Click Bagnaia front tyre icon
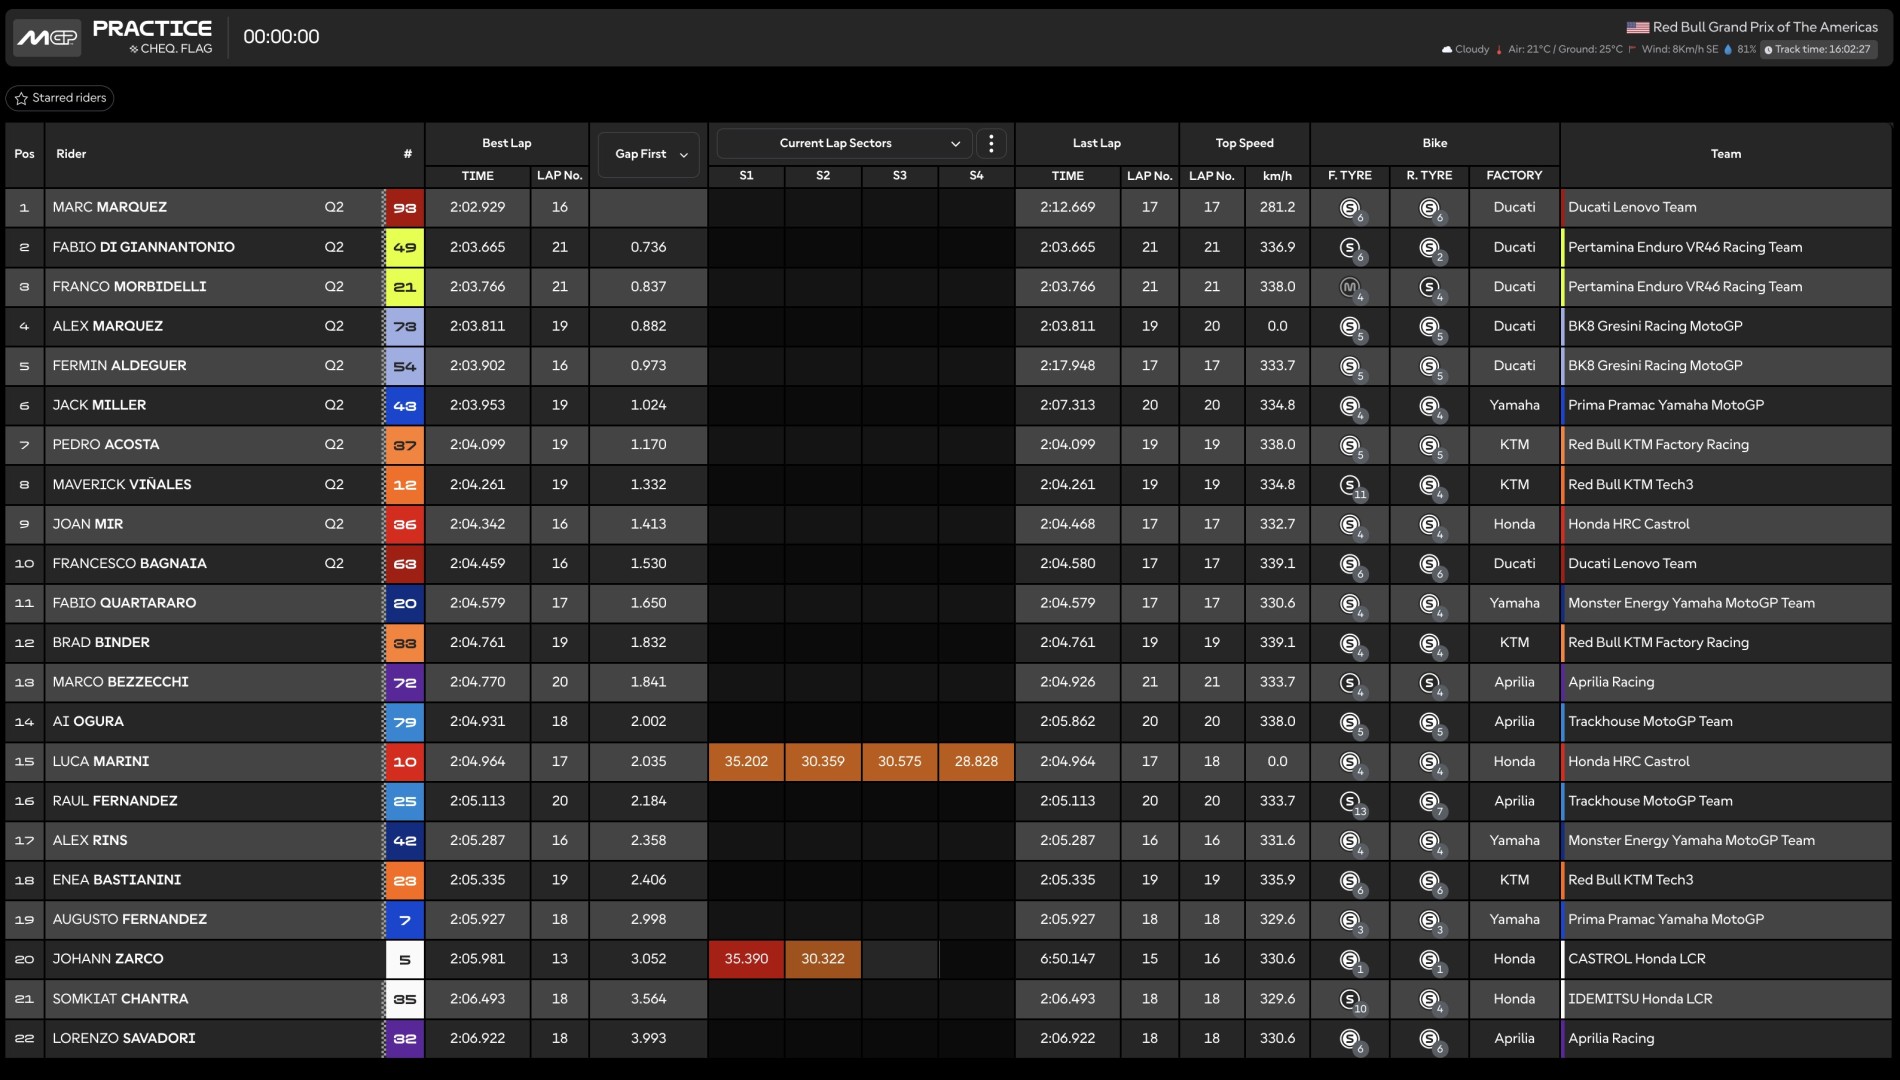This screenshot has height=1080, width=1900. [1351, 564]
